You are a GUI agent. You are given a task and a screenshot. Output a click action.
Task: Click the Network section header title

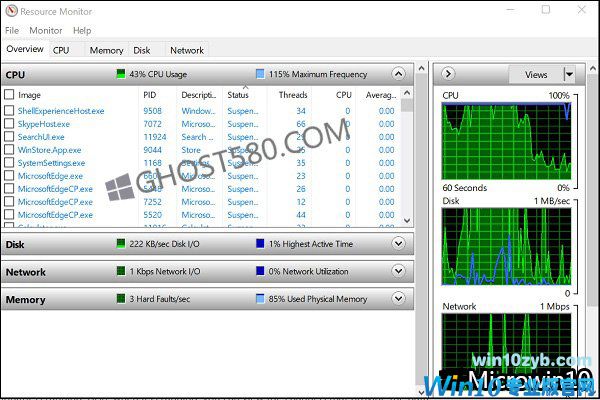click(26, 272)
